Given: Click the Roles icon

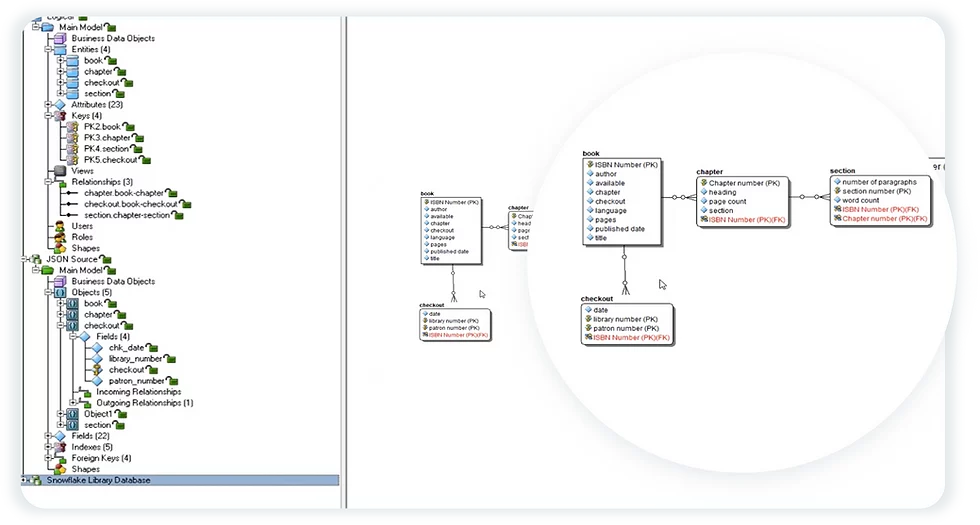Looking at the screenshot, I should tap(60, 237).
